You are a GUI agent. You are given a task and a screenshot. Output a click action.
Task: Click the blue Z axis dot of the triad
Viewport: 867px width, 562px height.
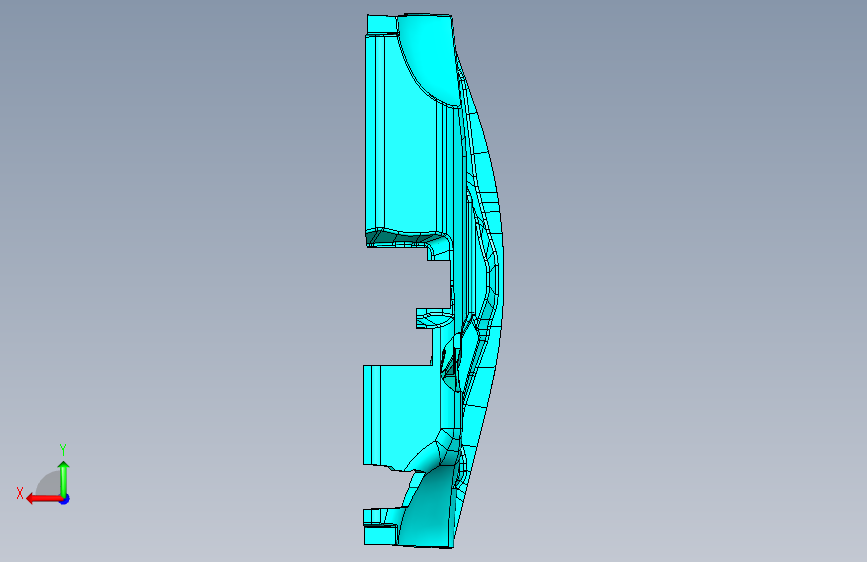65,499
